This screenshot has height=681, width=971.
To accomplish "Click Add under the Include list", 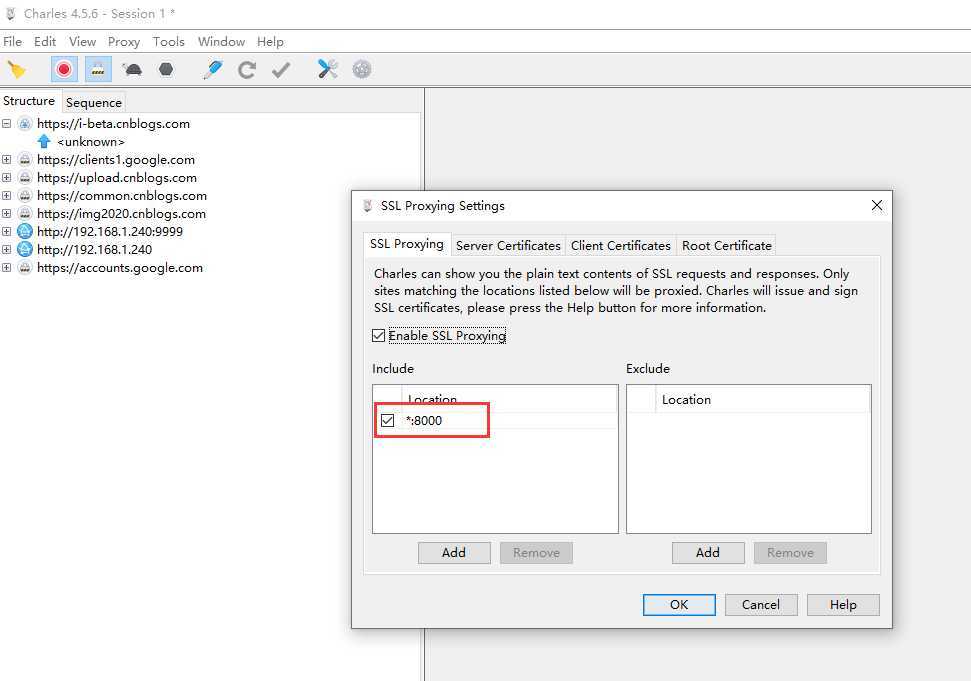I will tap(454, 553).
